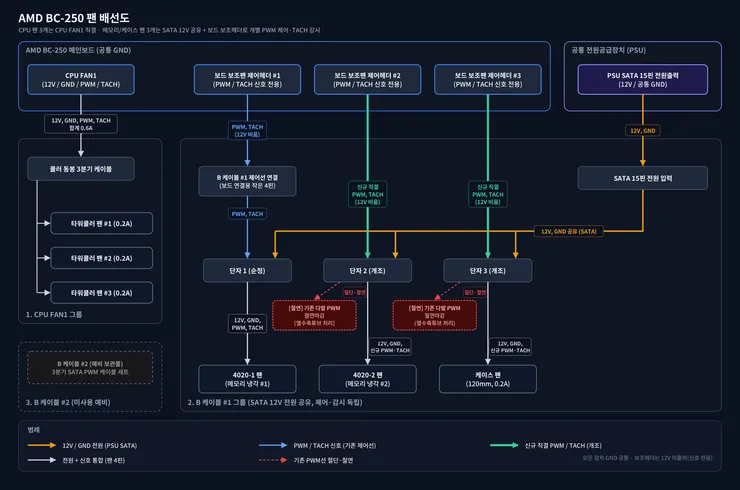Click the '12V, GND 공유 (SATA)' edge label
This screenshot has height=490, width=740.
(569, 231)
